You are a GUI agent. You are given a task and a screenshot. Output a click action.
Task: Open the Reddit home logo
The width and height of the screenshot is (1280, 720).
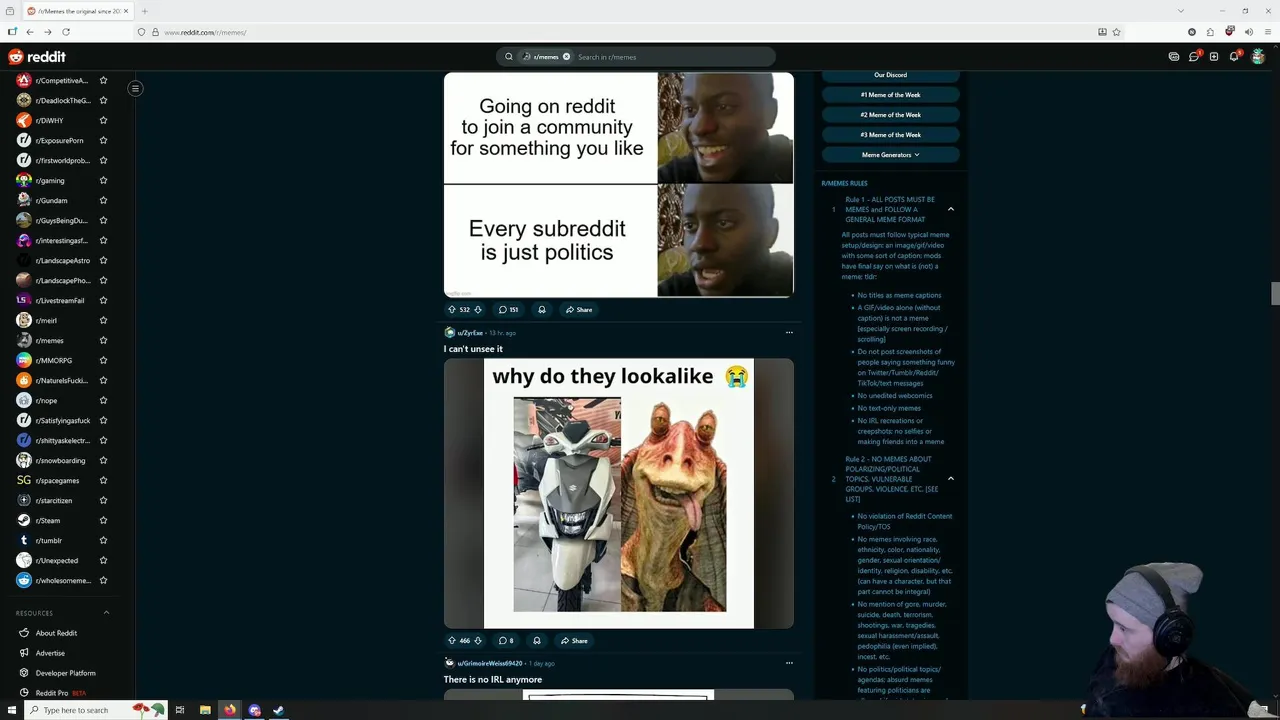coord(37,57)
